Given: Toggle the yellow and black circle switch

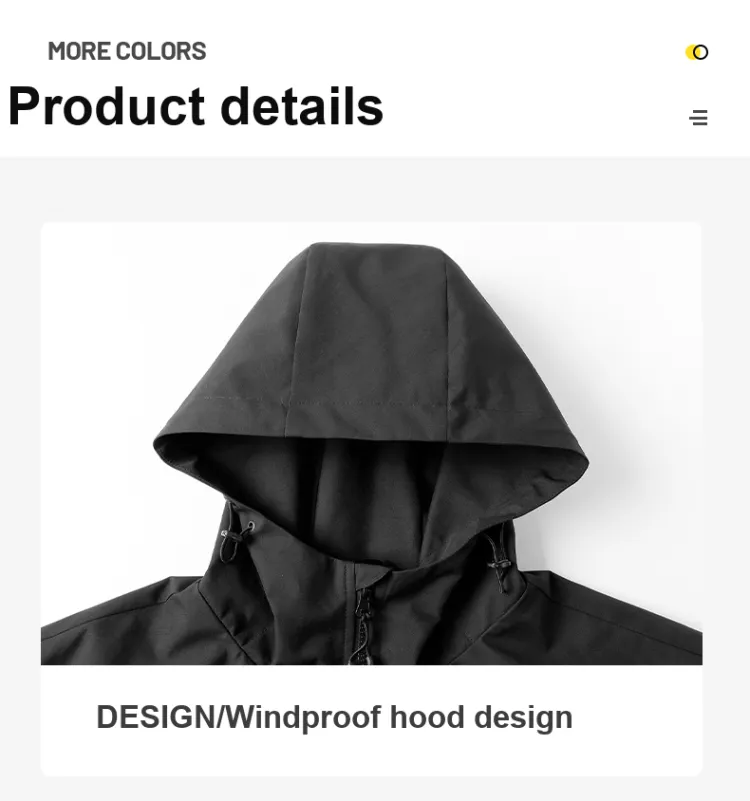Looking at the screenshot, I should [x=697, y=52].
